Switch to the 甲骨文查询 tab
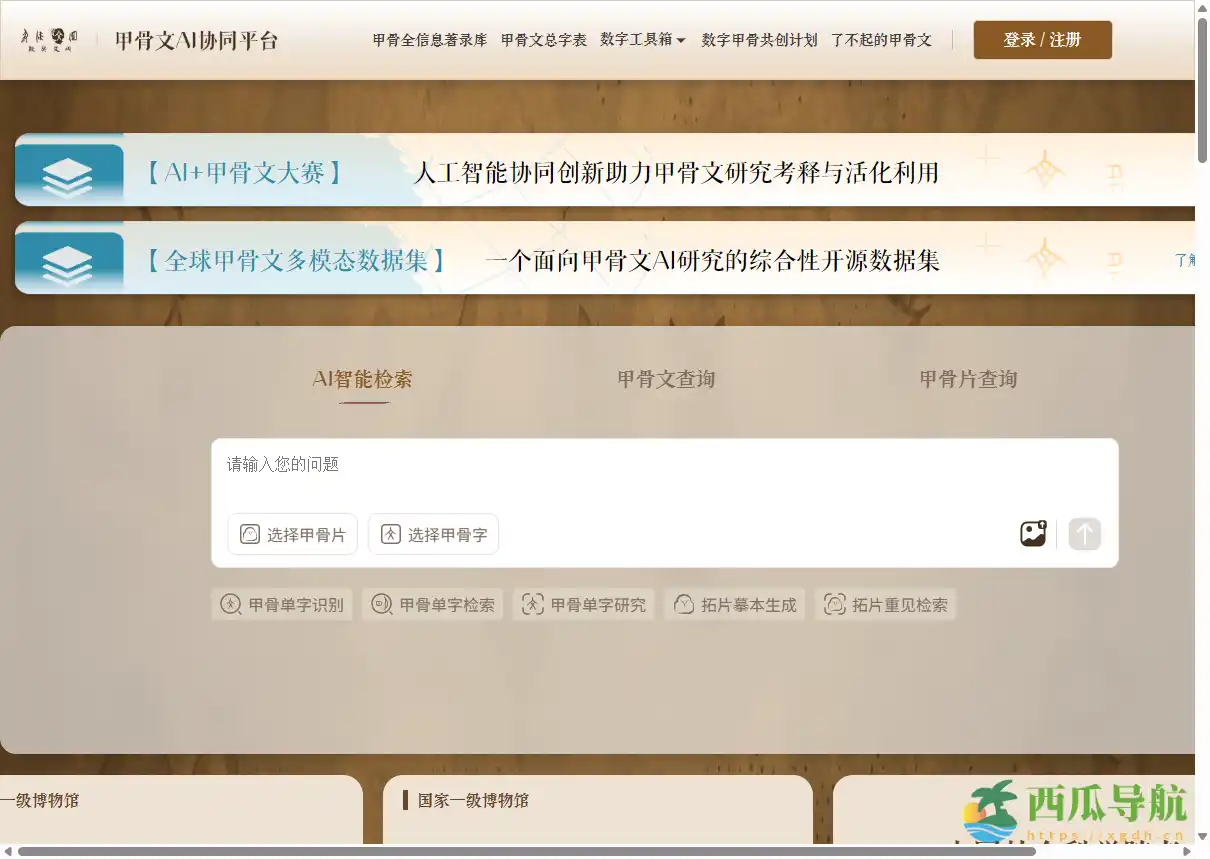 pyautogui.click(x=664, y=379)
